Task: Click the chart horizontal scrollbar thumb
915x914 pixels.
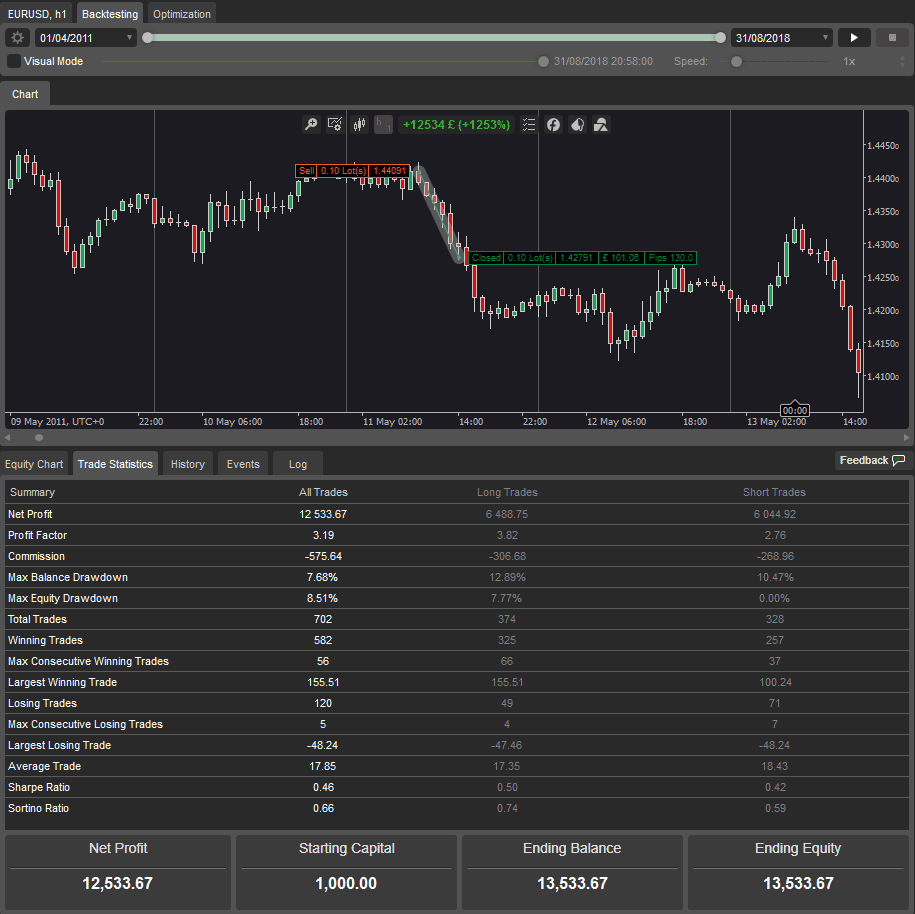Action: (x=39, y=437)
